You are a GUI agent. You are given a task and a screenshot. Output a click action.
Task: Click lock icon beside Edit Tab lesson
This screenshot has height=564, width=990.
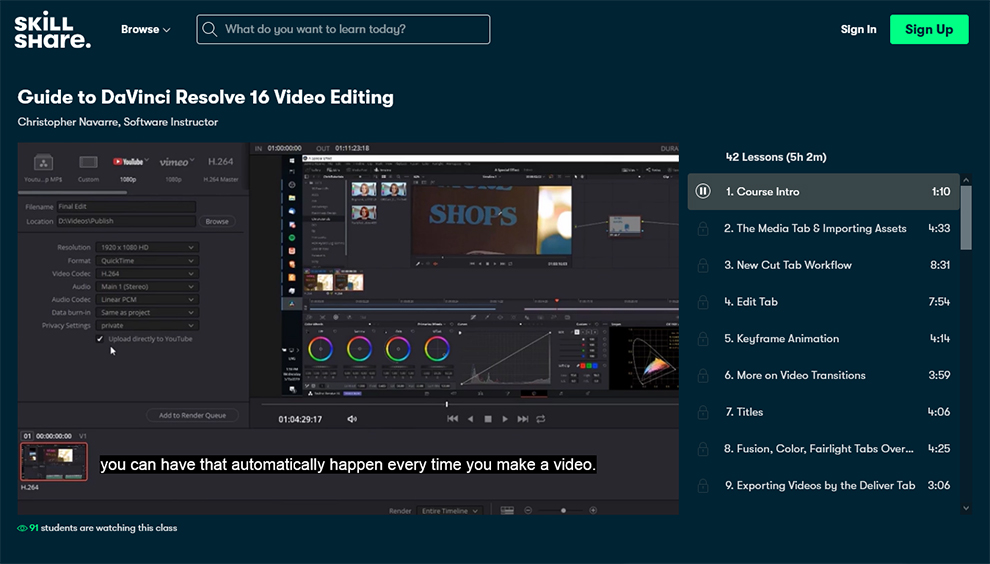tap(703, 302)
